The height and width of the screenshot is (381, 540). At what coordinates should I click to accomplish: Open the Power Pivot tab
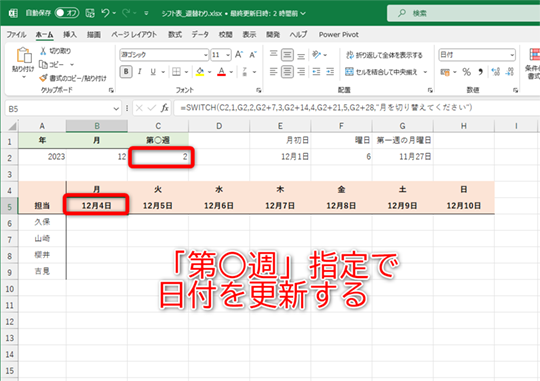pyautogui.click(x=339, y=34)
